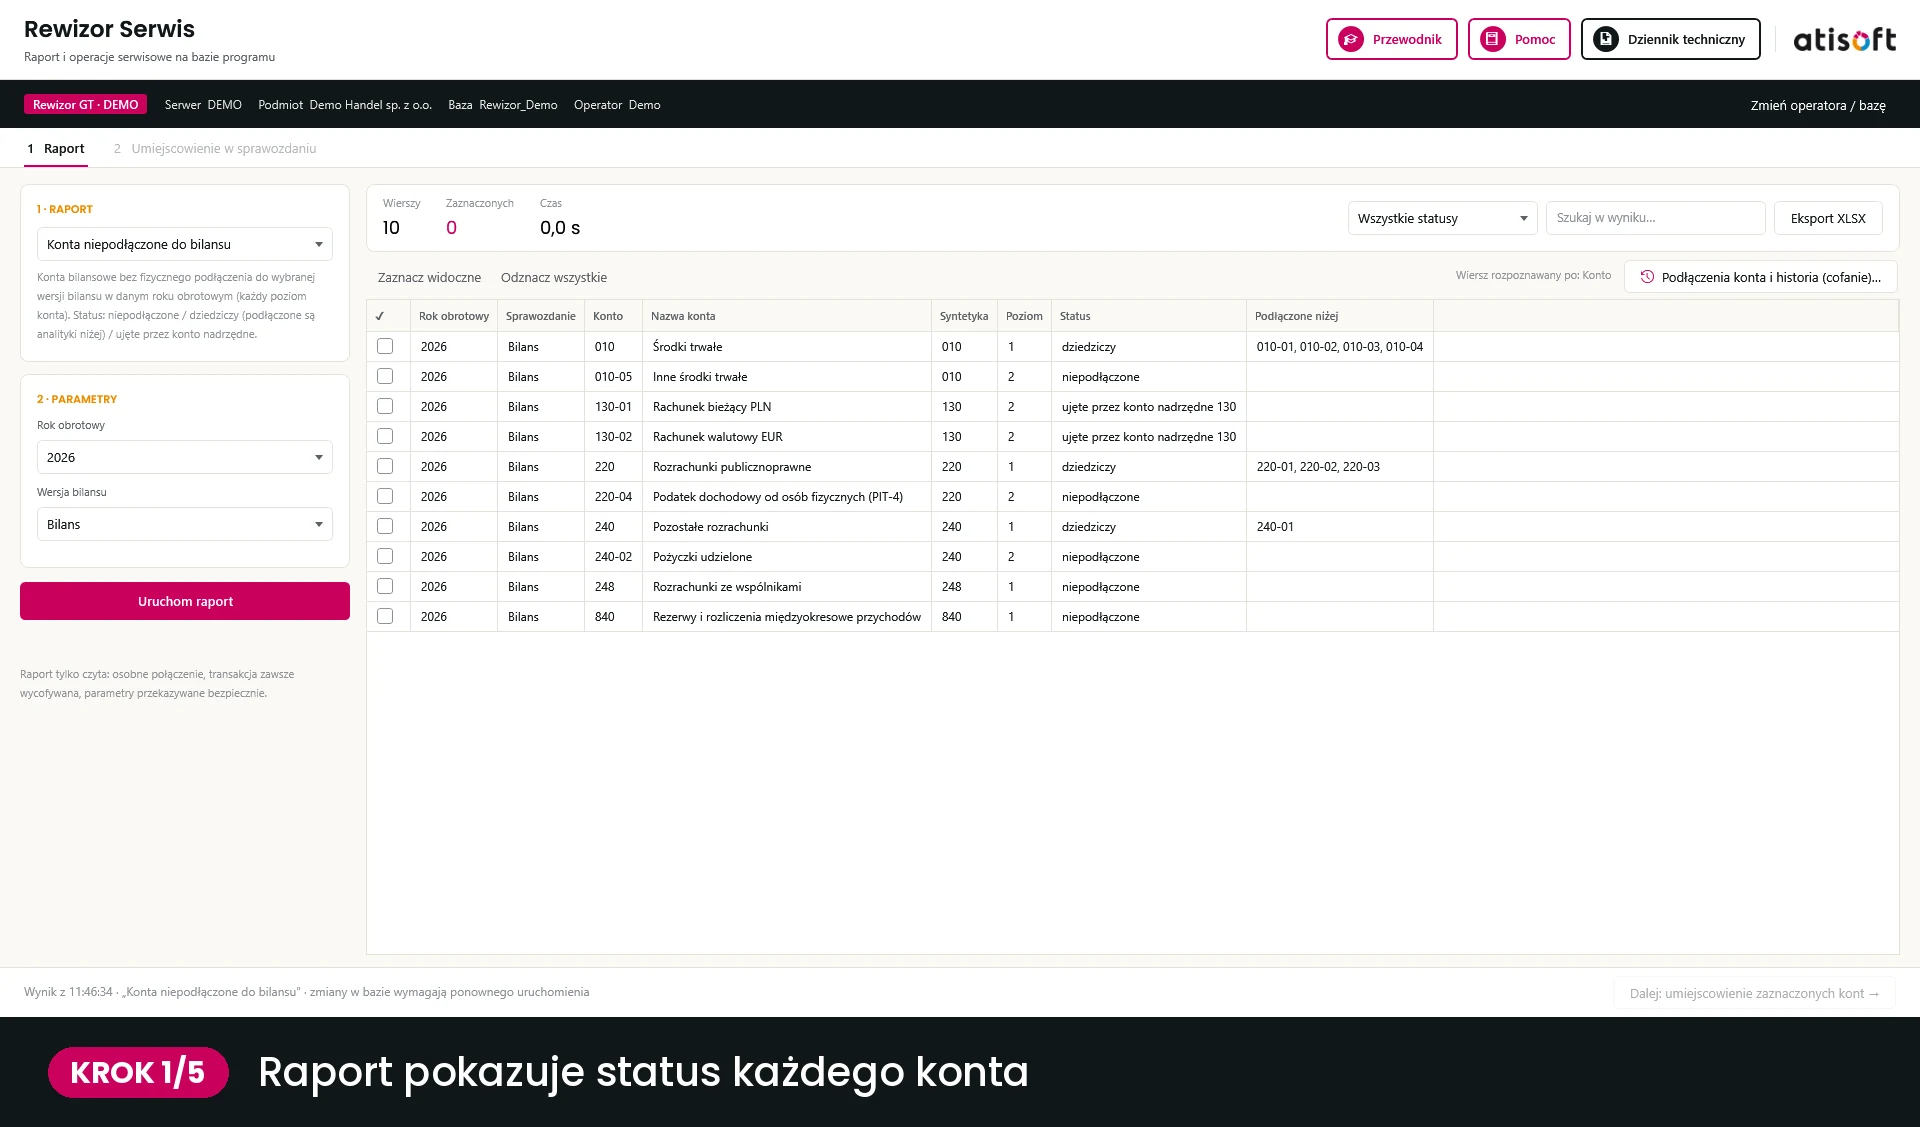The width and height of the screenshot is (1920, 1127).
Task: Click Odznacz wszystkie
Action: point(554,277)
